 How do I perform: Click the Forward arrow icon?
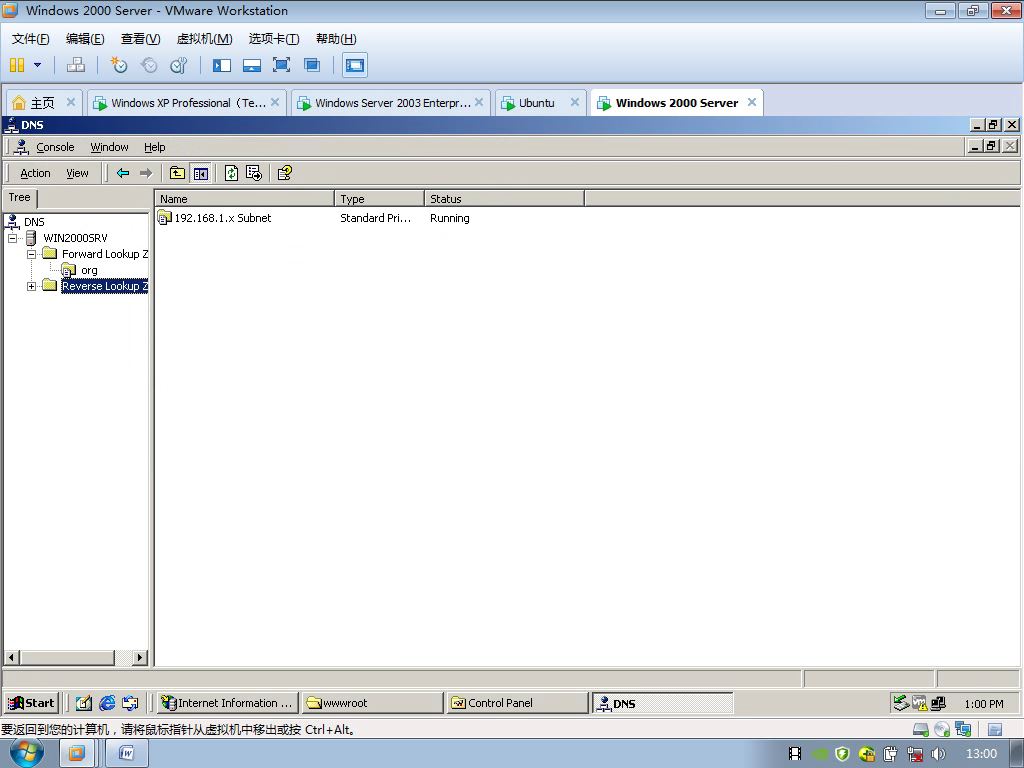146,173
